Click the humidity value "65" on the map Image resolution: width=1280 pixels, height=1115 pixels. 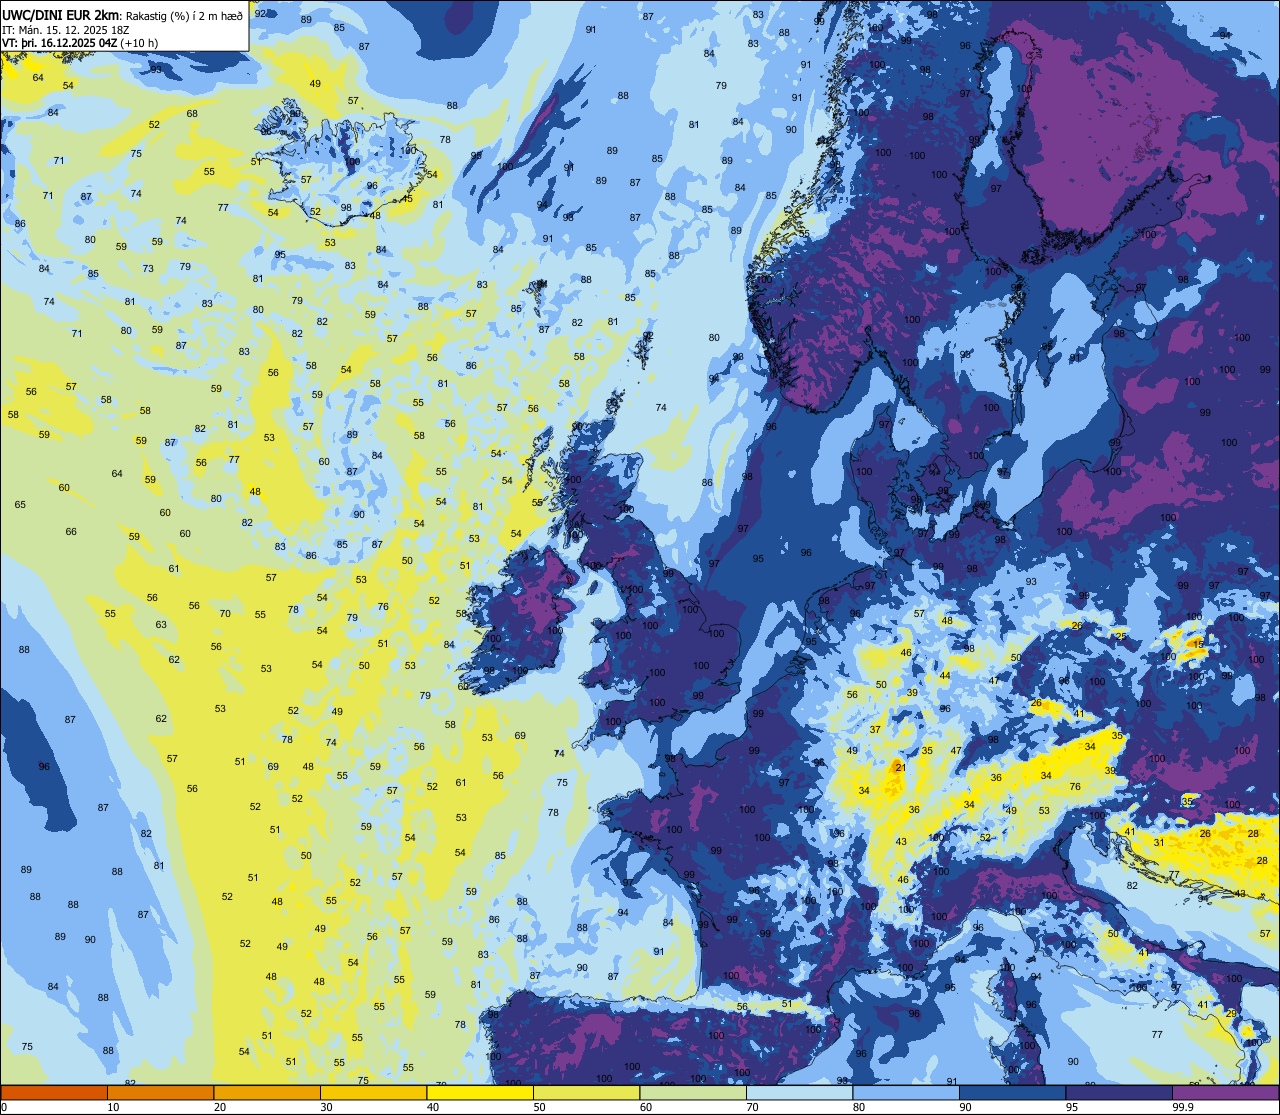20,504
